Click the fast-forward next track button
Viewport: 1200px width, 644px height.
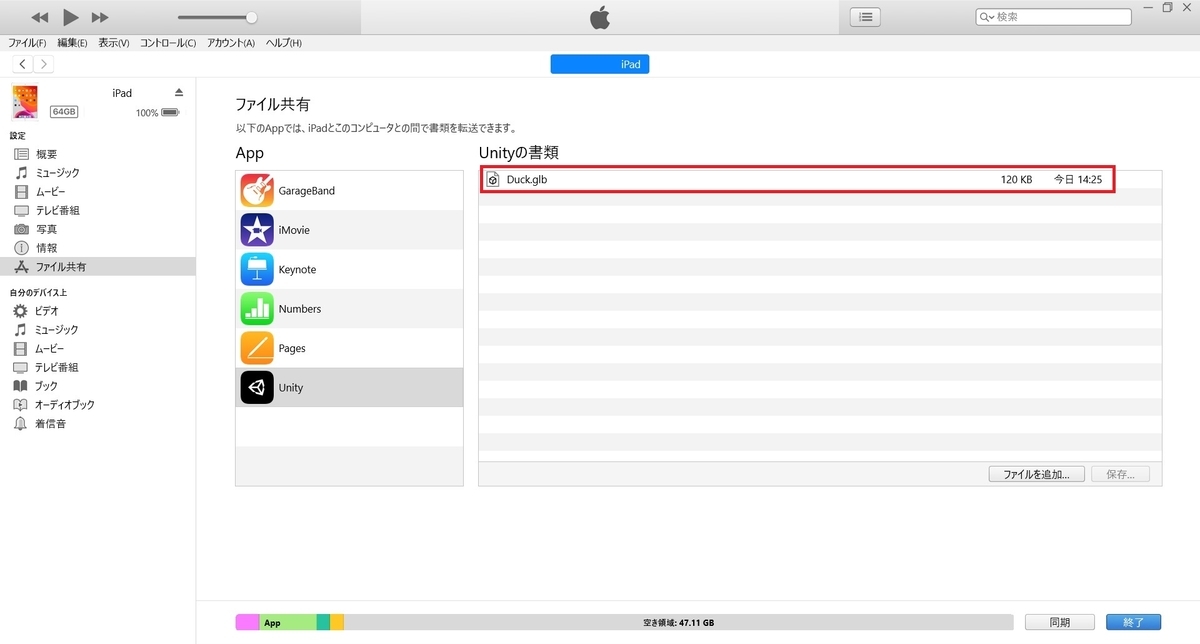point(99,18)
